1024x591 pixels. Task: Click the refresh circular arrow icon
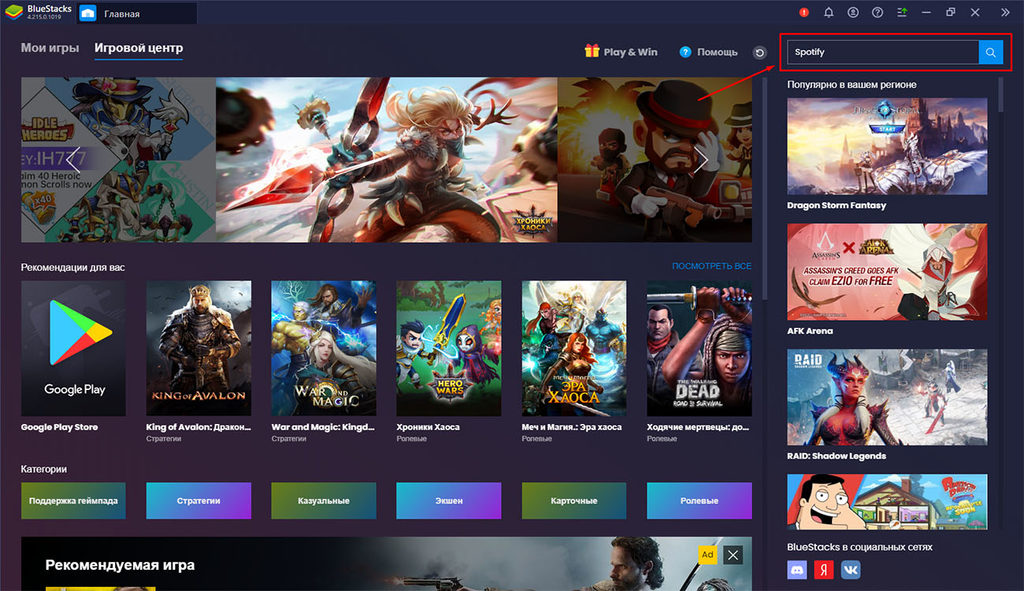tap(760, 53)
